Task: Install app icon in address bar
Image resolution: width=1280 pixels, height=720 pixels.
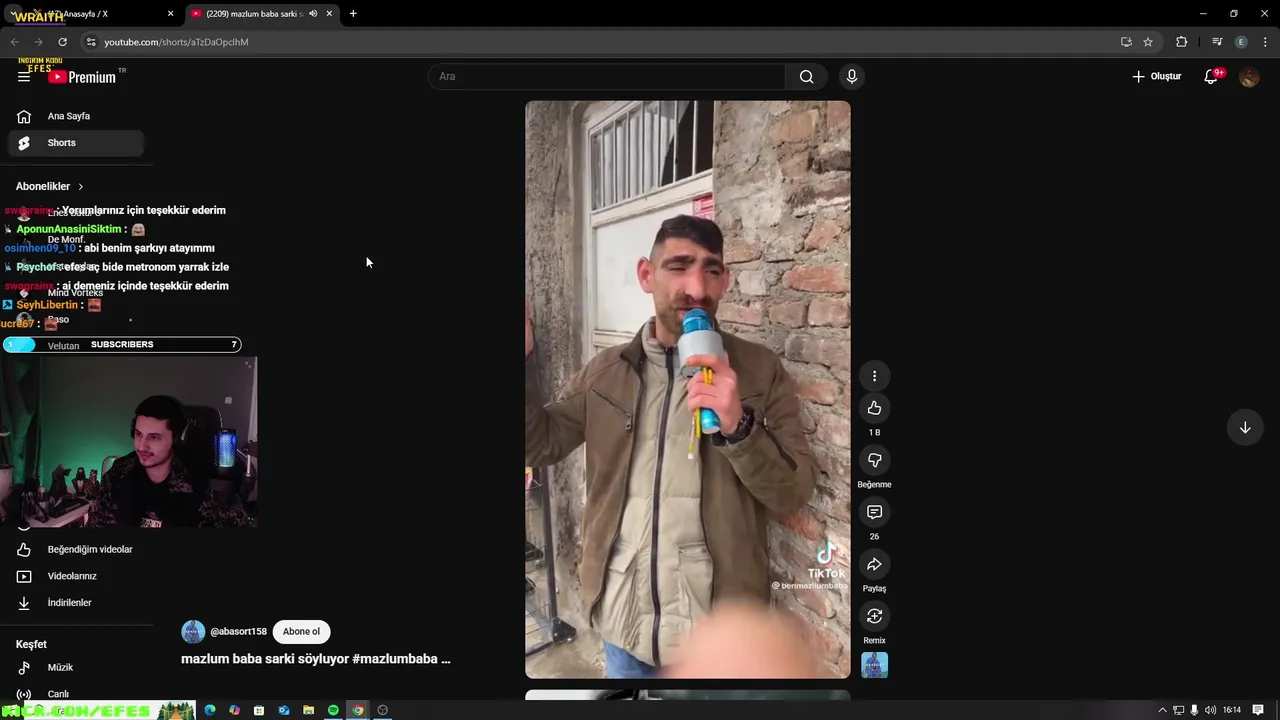Action: pyautogui.click(x=1126, y=42)
